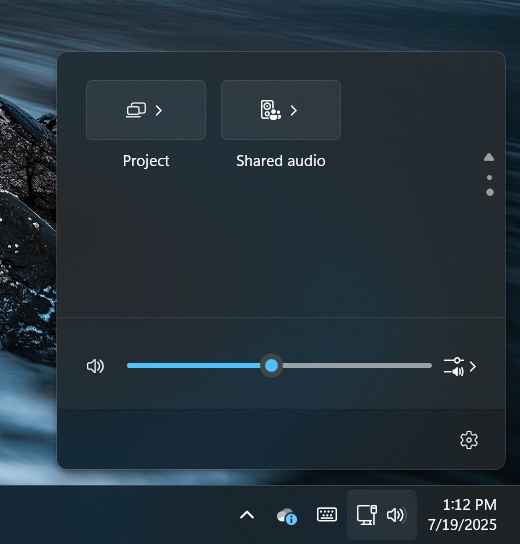Screen dimensions: 520x544
Task: Select a sound output device icon
Action: 454,367
